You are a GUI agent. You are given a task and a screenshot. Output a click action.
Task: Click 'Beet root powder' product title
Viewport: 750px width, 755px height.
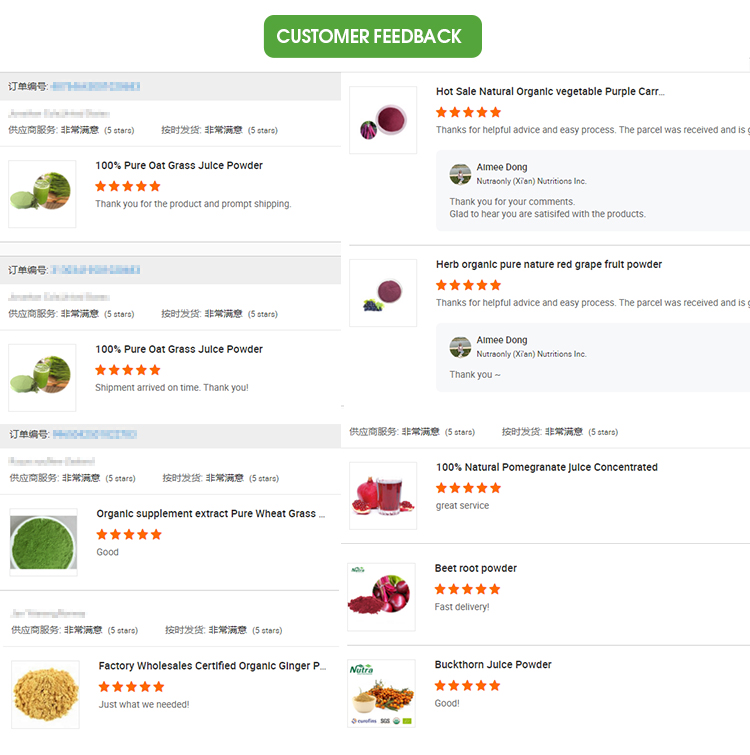coord(475,569)
